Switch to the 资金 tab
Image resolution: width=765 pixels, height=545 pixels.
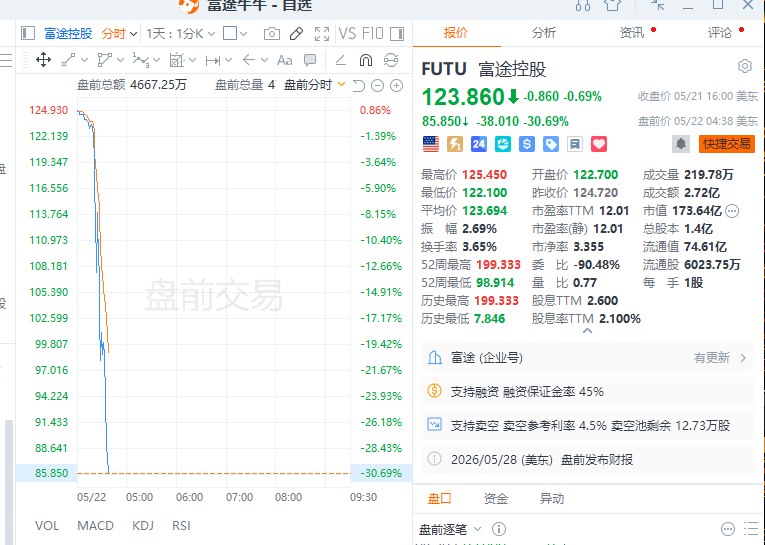point(495,498)
